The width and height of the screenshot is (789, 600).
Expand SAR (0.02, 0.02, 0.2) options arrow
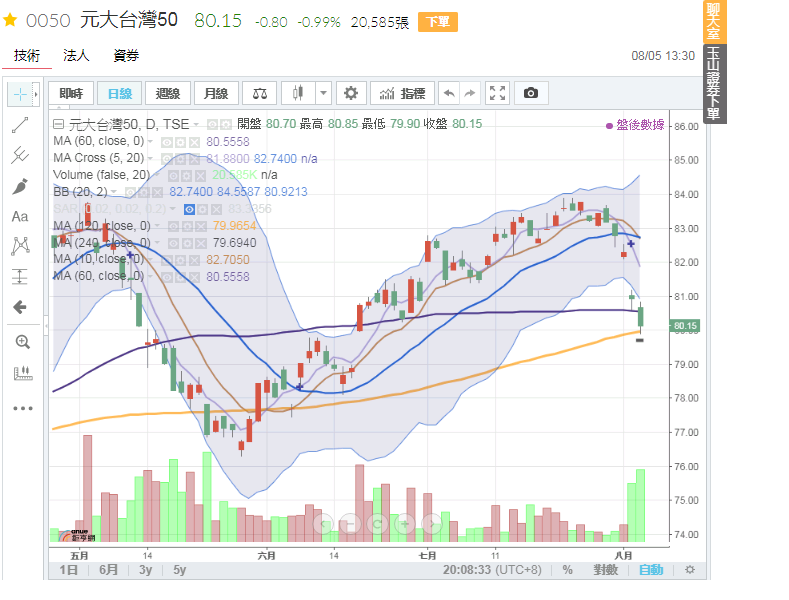point(173,209)
